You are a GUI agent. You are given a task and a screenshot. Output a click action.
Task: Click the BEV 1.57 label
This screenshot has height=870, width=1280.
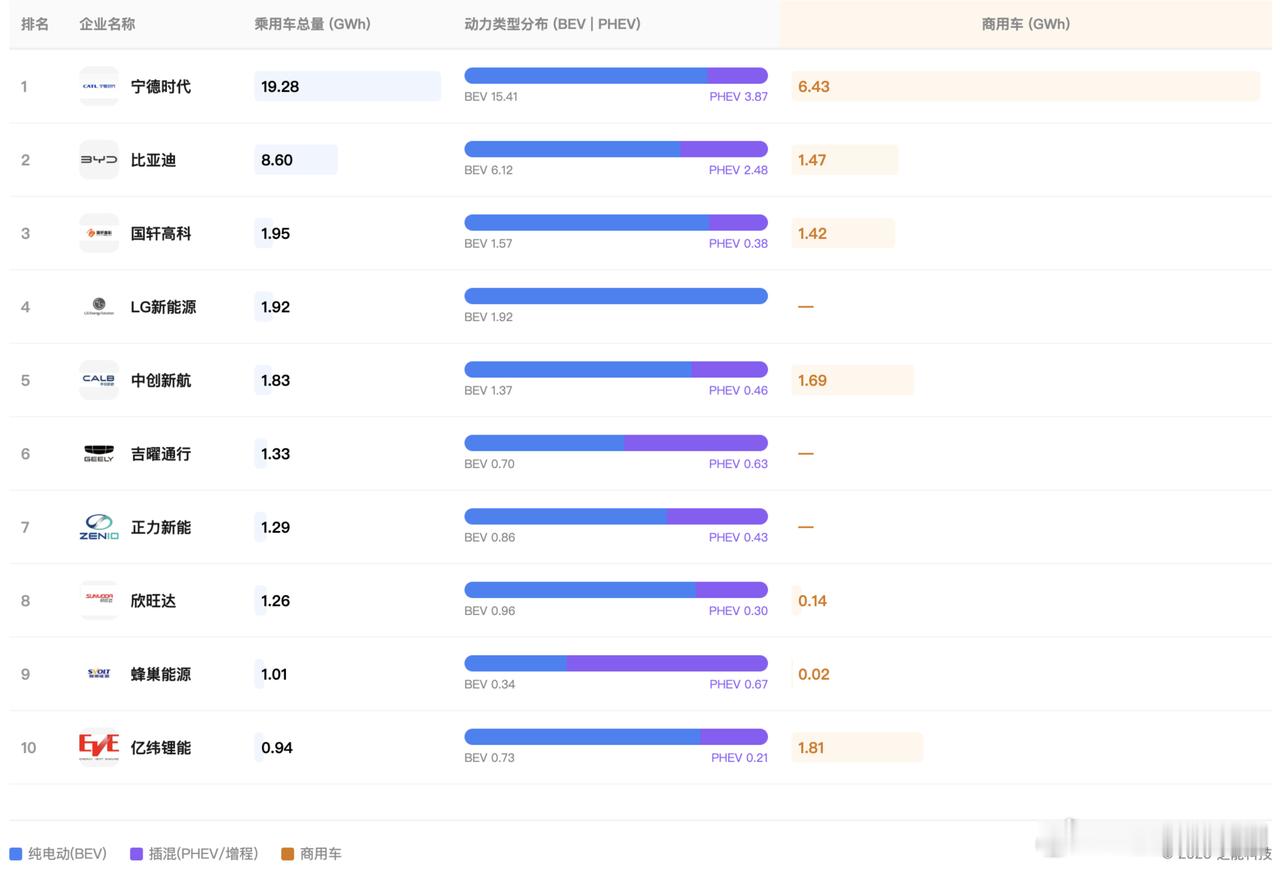pyautogui.click(x=489, y=244)
